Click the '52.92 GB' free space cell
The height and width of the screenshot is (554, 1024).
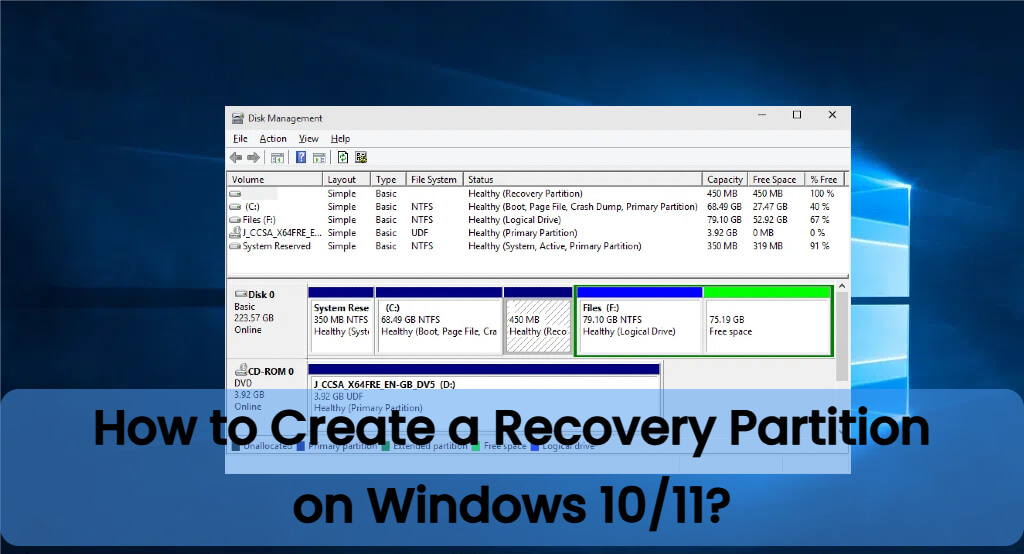point(770,220)
